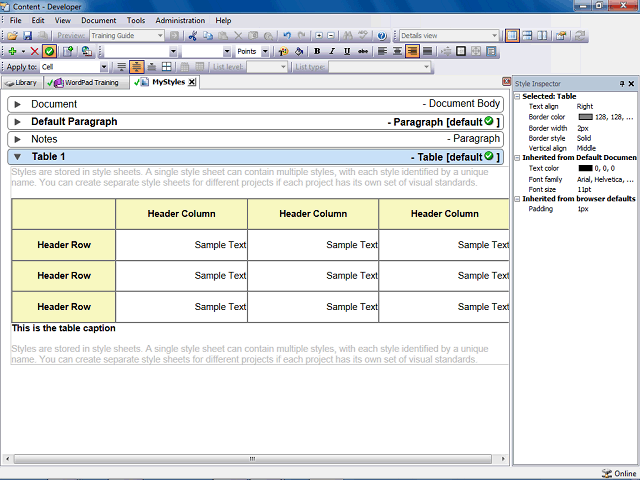Toggle vertical align middle button
Image resolution: width=640 pixels, height=480 pixels.
click(x=136, y=67)
